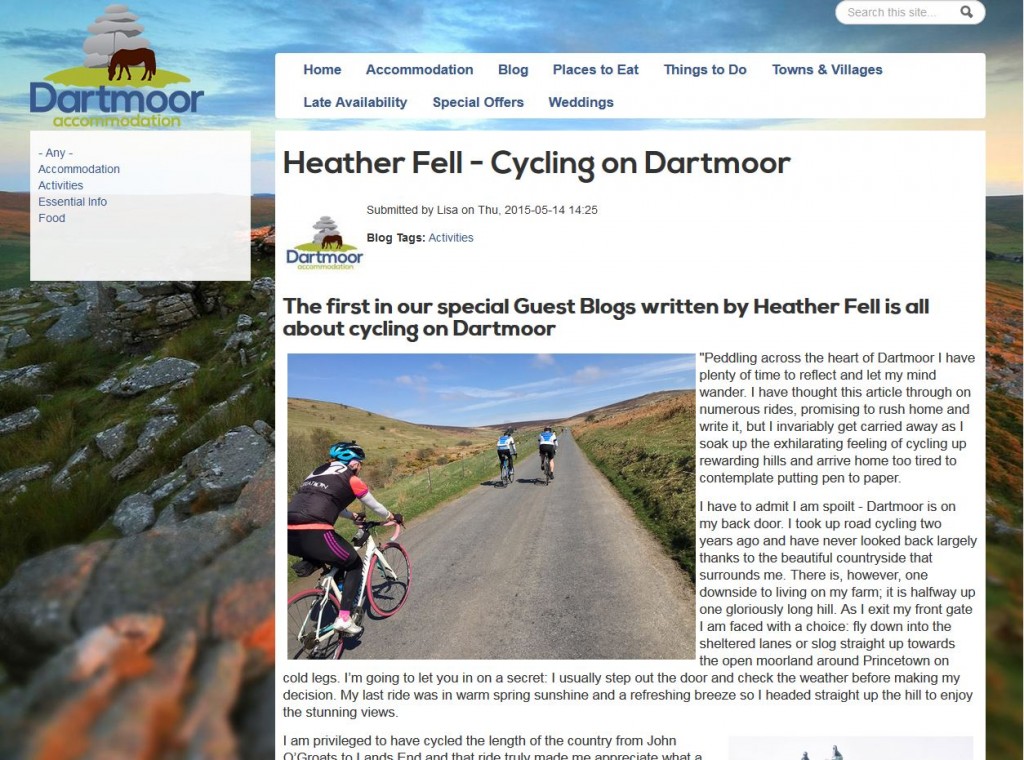Select the '- Any -' filter link
This screenshot has width=1024, height=760.
56,153
